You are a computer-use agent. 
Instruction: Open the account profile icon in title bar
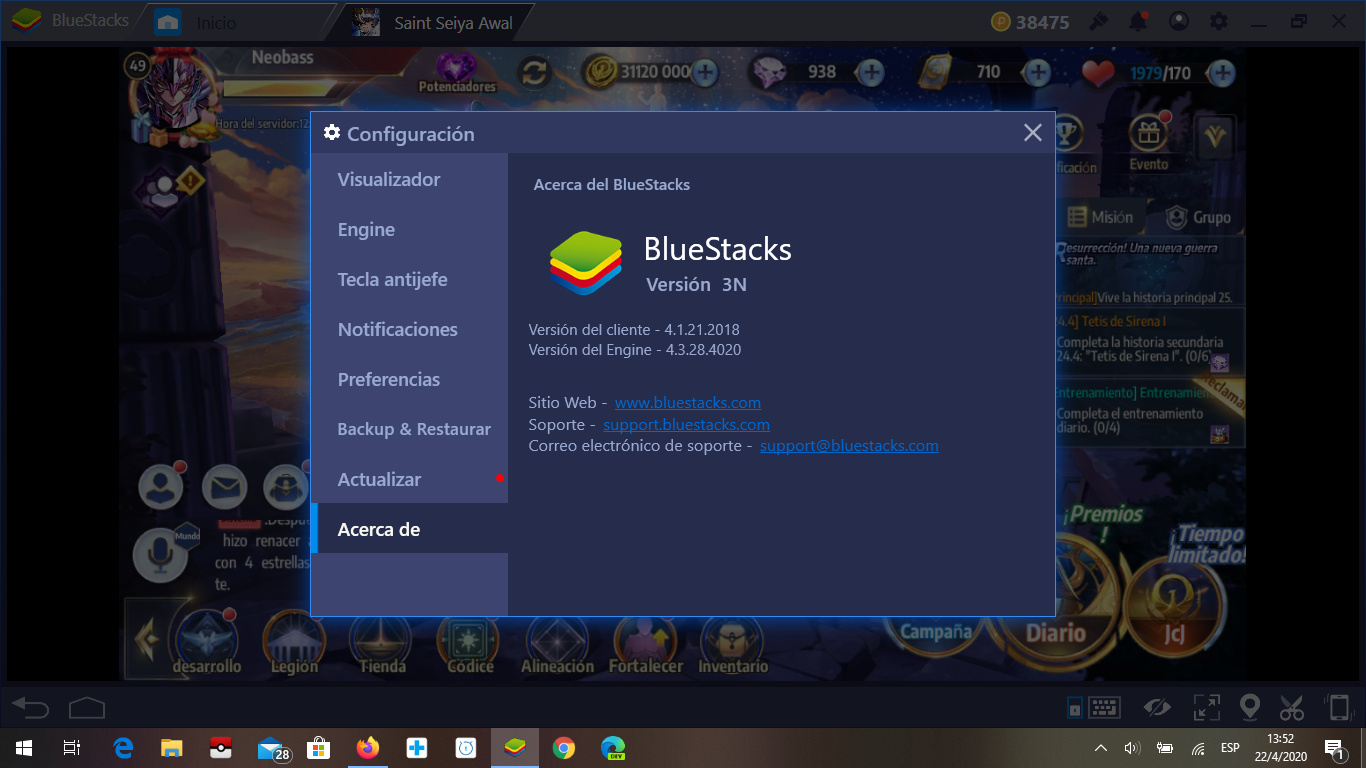[x=1179, y=21]
